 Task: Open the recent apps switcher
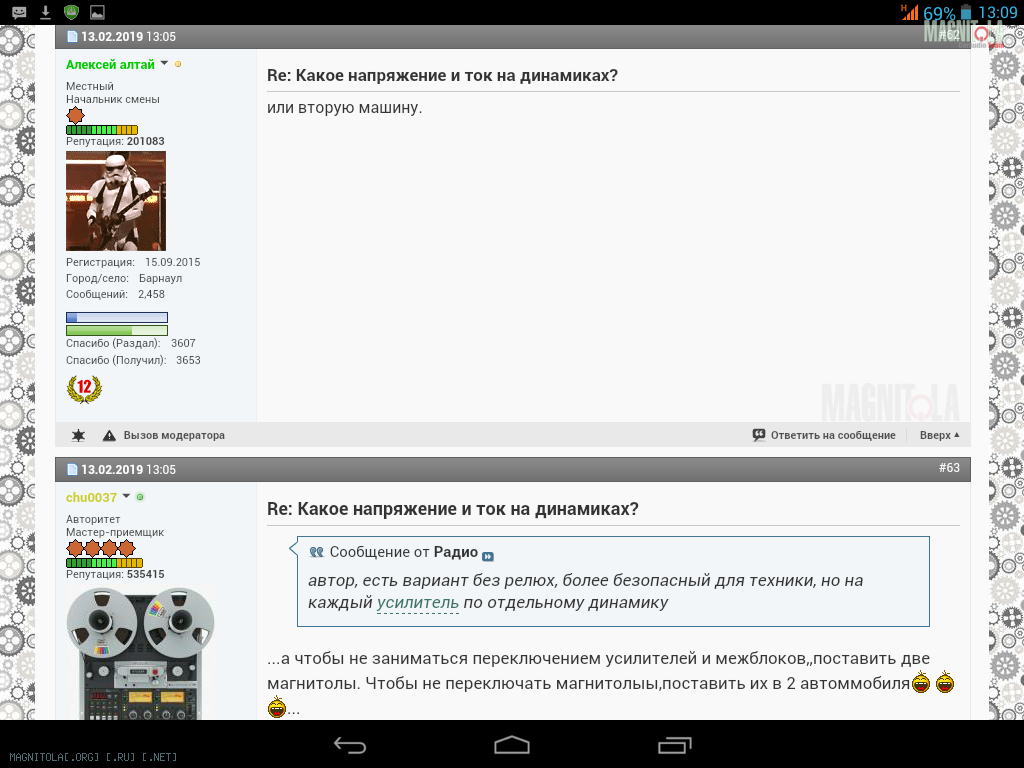[675, 745]
